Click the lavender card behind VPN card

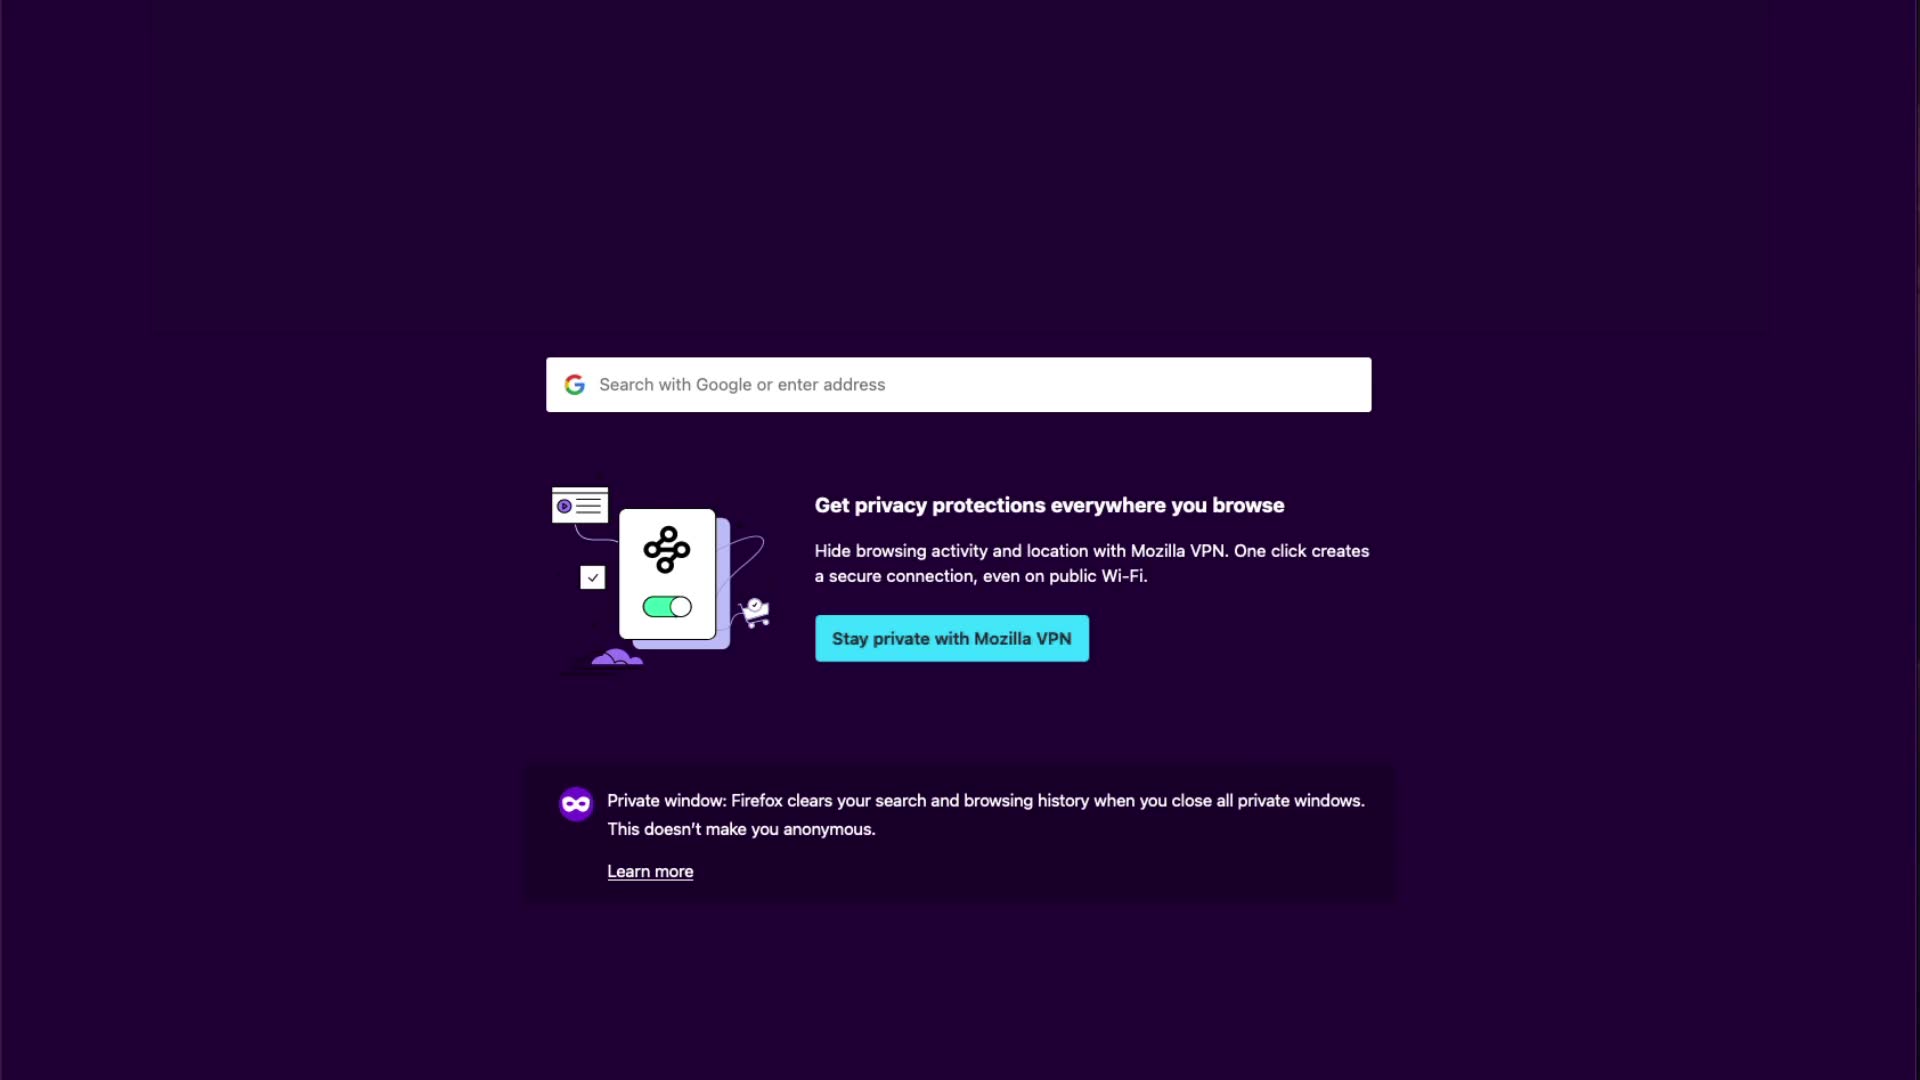[723, 584]
